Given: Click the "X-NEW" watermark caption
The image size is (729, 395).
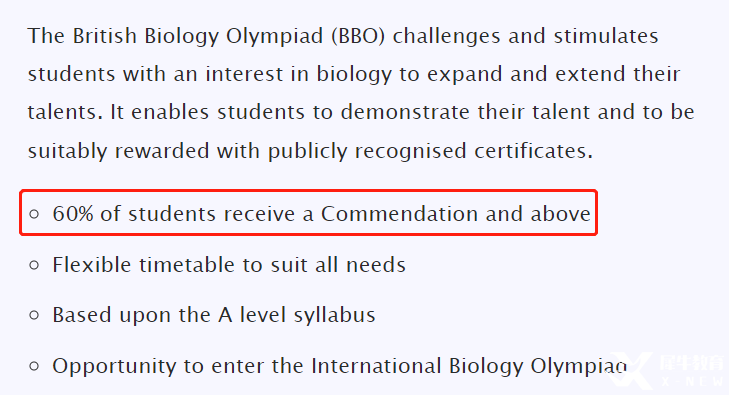Looking at the screenshot, I should (692, 382).
